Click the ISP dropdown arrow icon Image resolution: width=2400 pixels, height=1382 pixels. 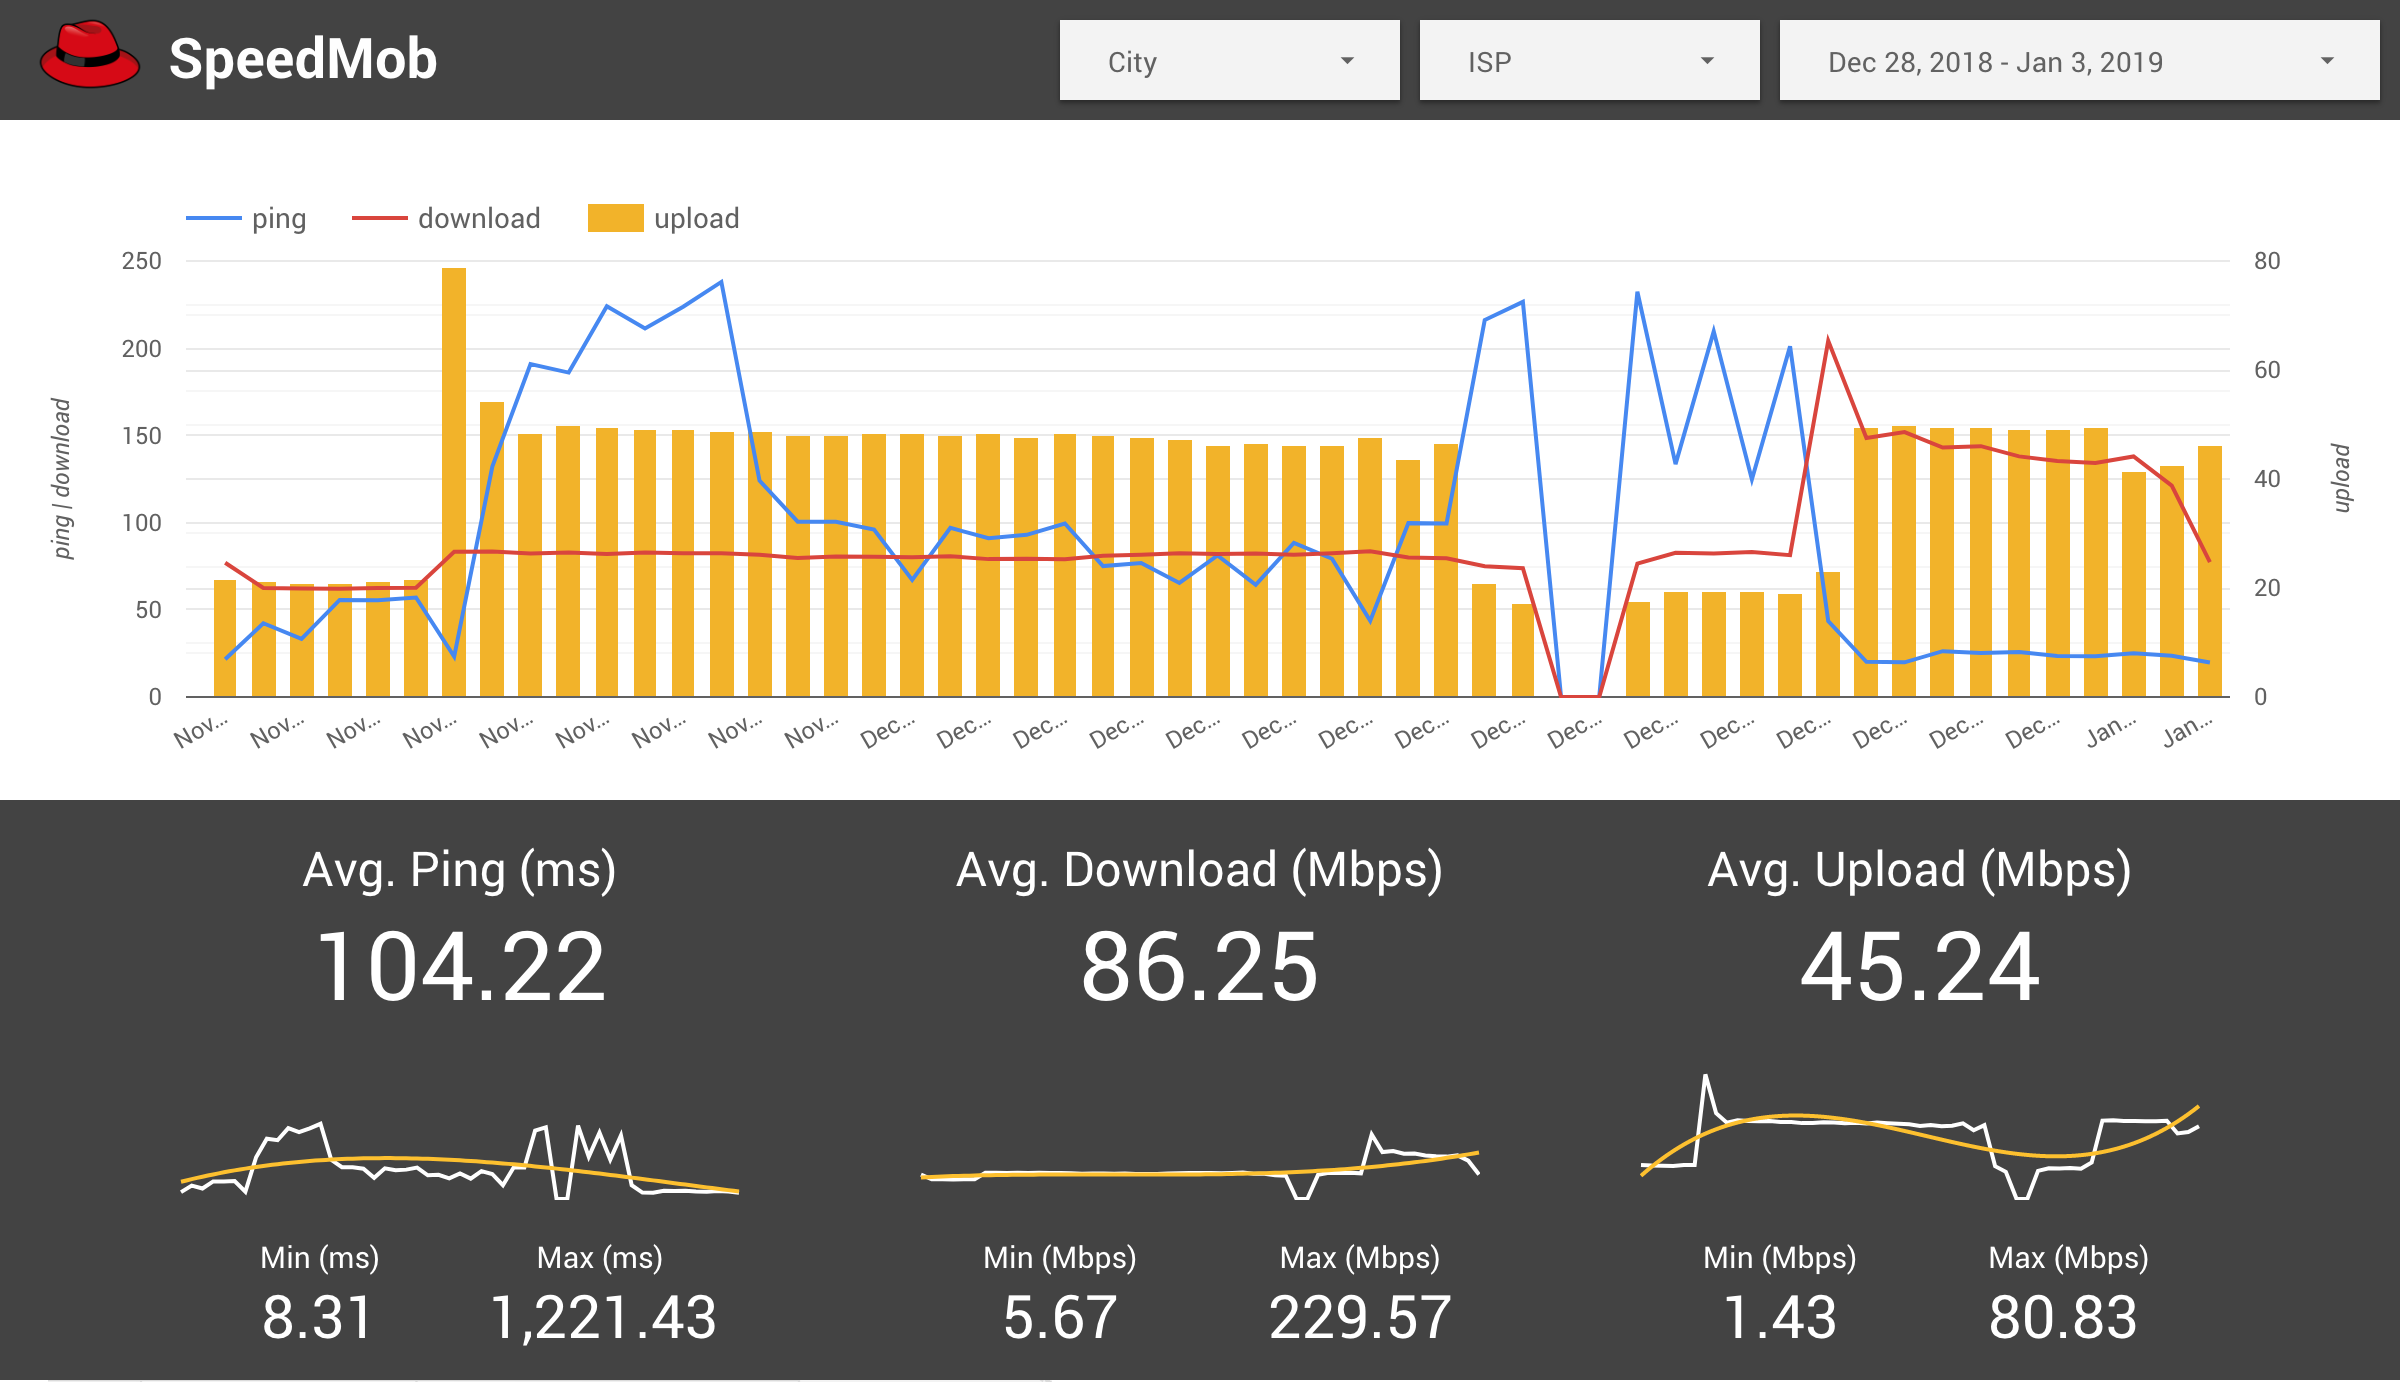1707,62
